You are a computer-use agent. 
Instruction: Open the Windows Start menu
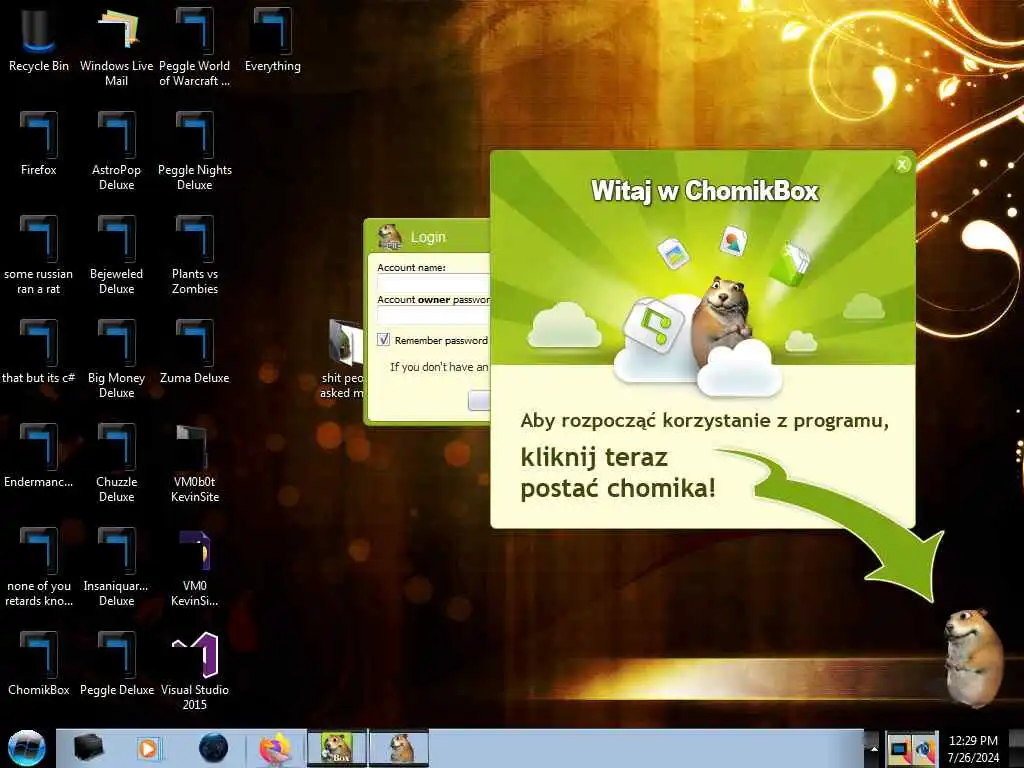(x=26, y=748)
